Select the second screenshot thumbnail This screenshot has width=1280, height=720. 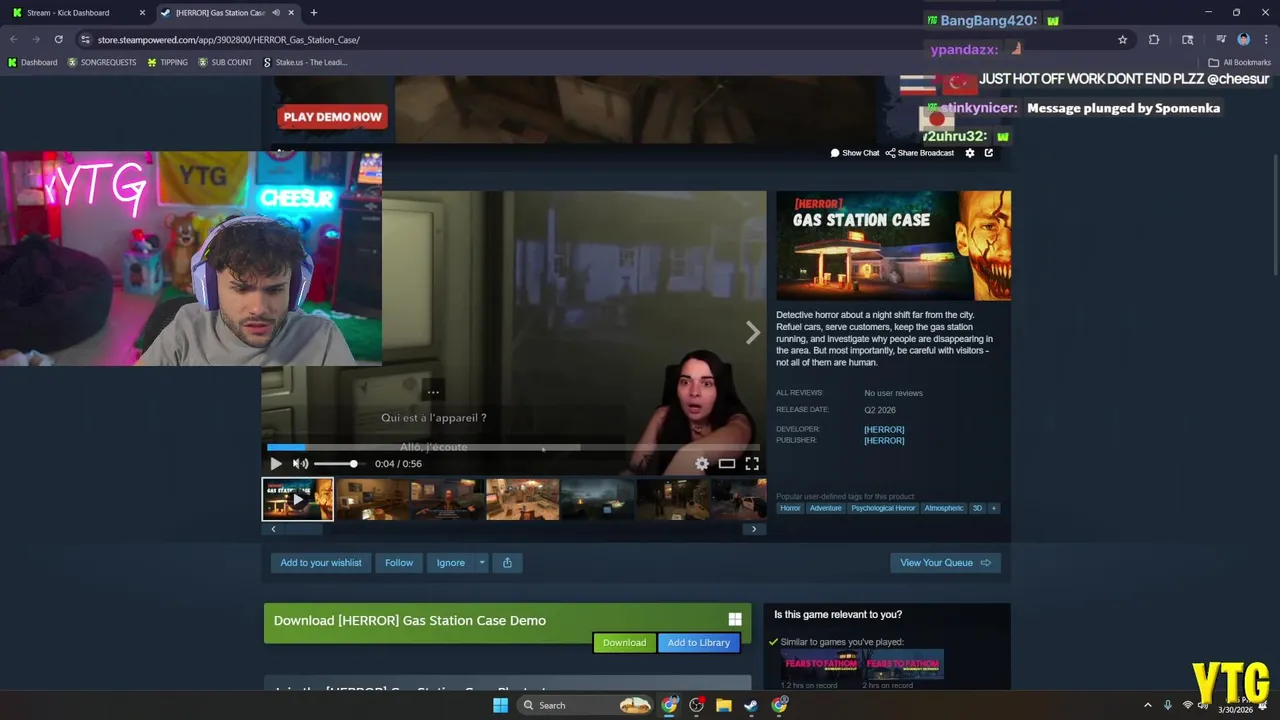click(372, 499)
